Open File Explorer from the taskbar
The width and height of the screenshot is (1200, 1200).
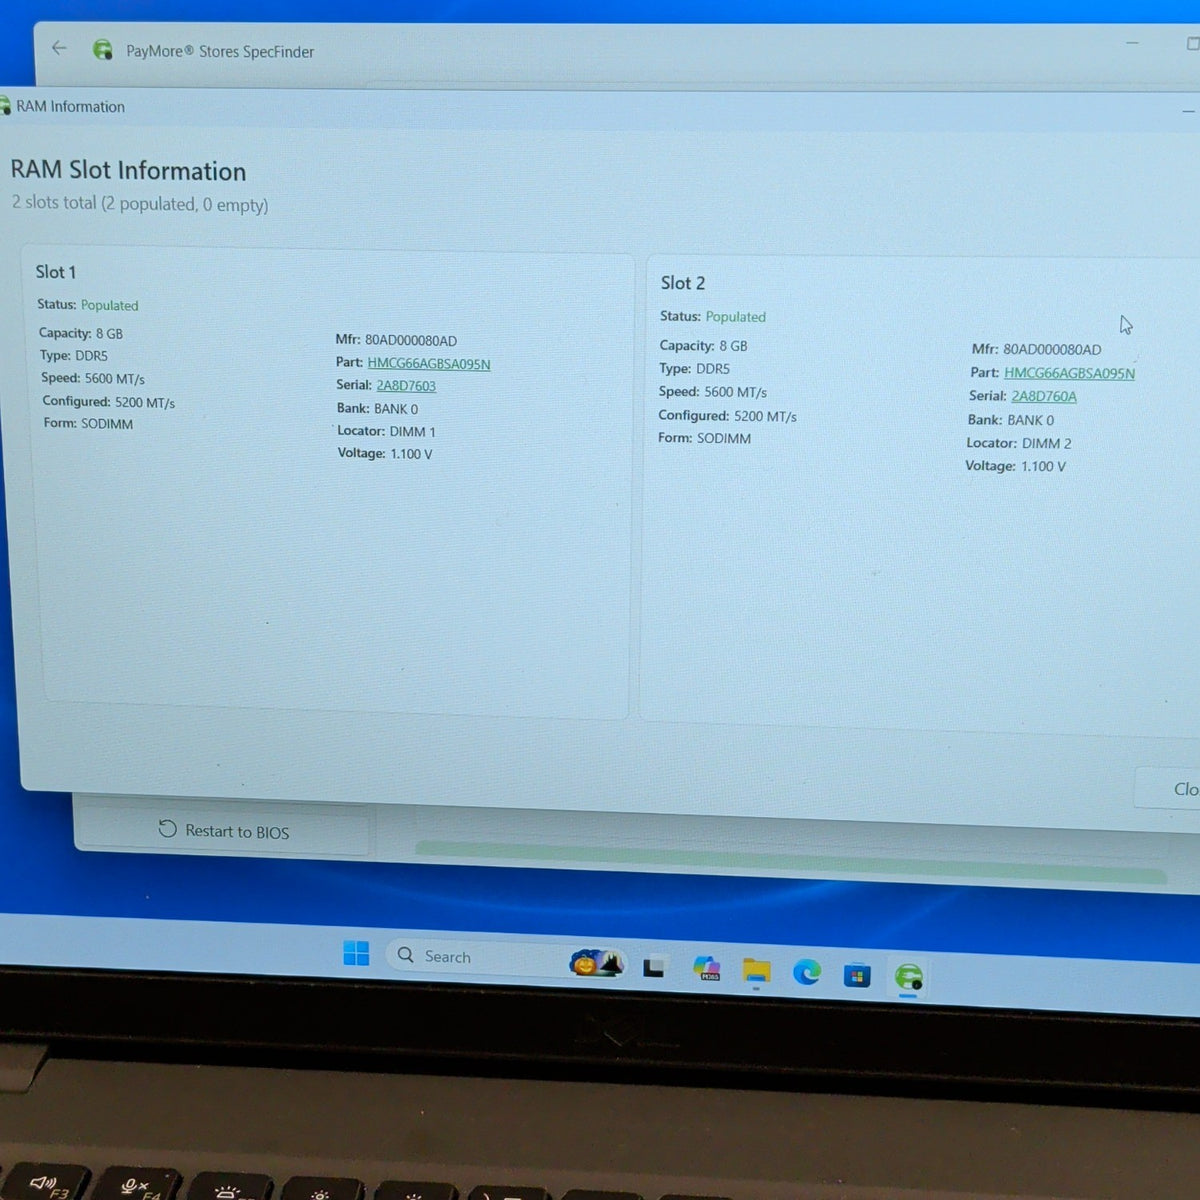756,971
